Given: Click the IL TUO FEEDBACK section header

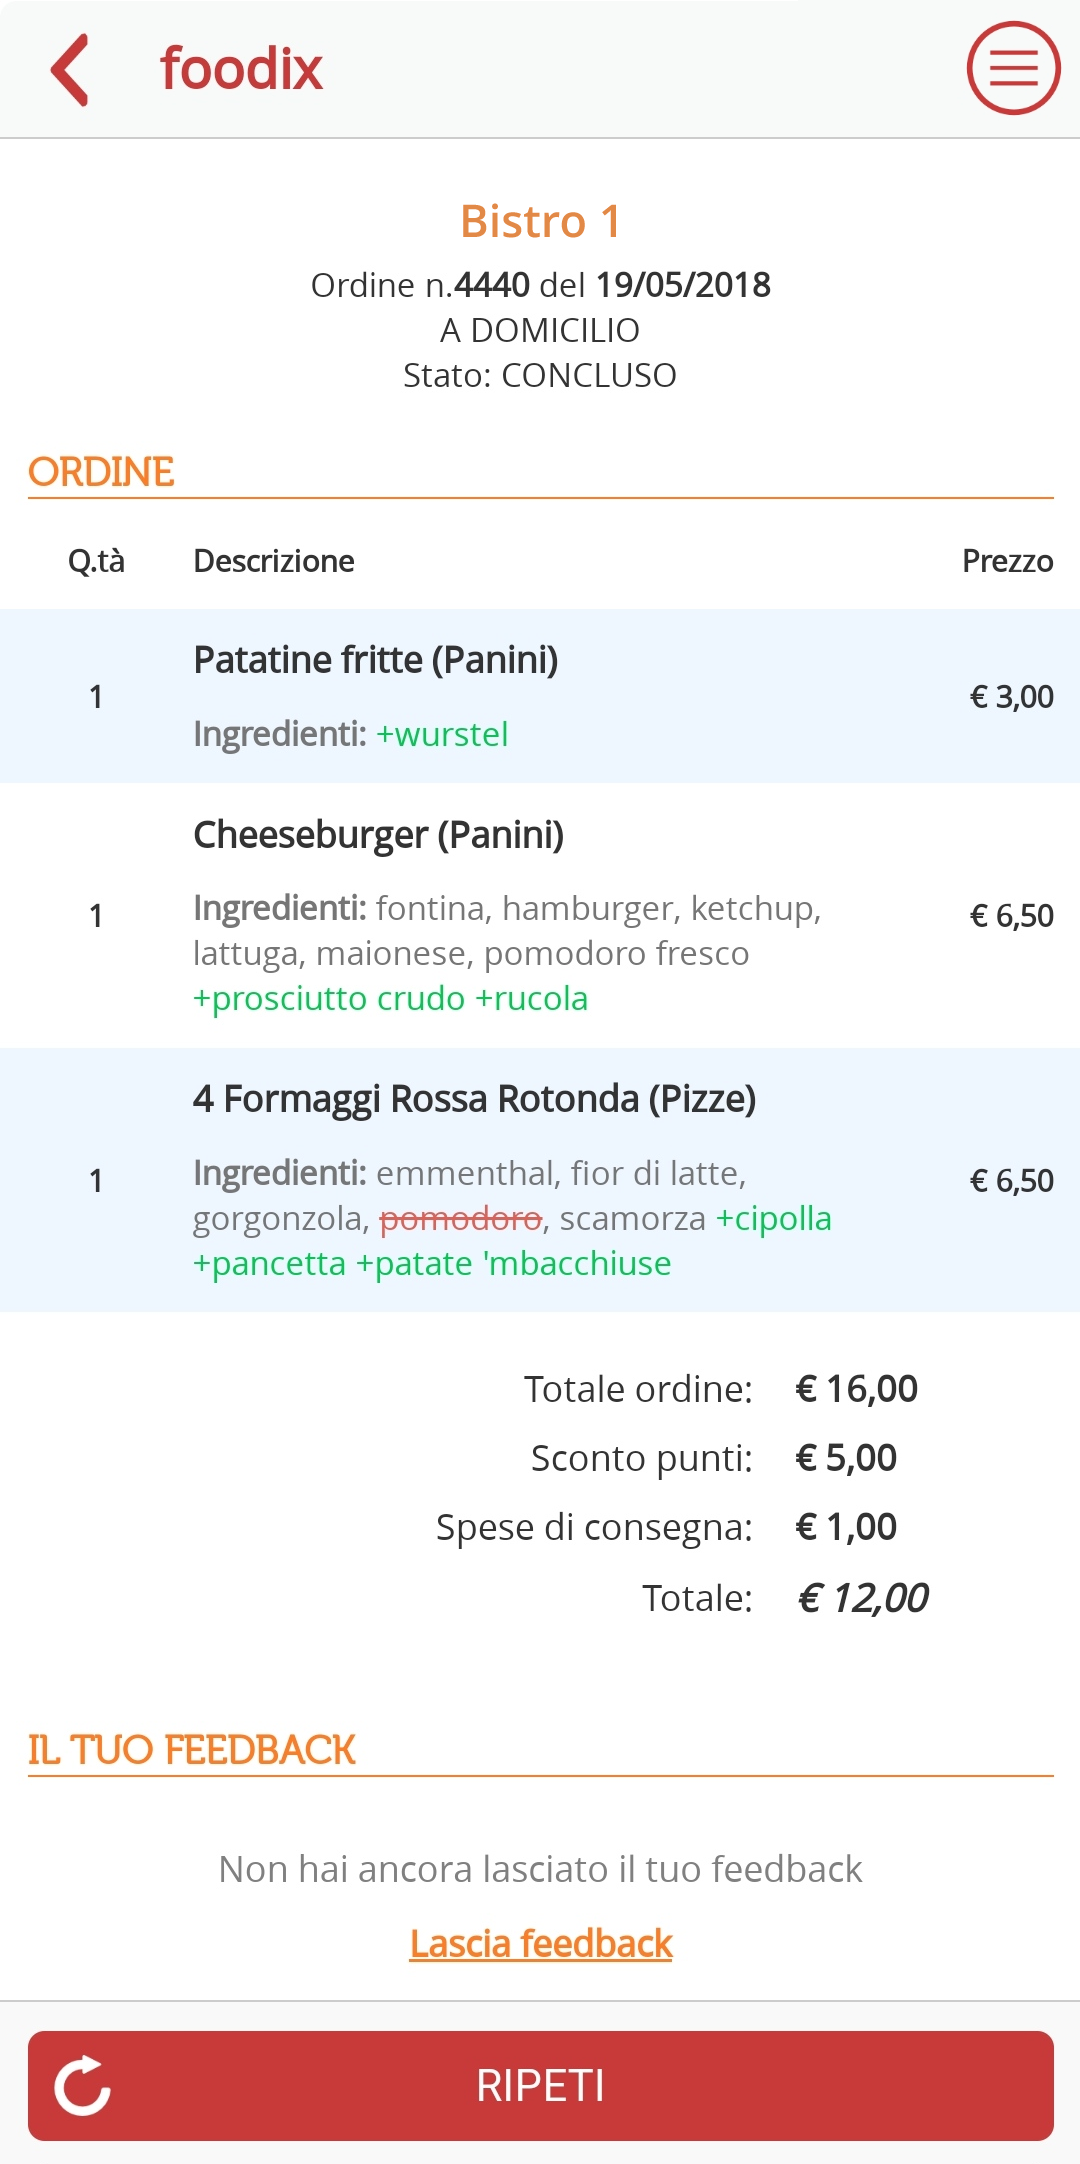Looking at the screenshot, I should point(191,1750).
